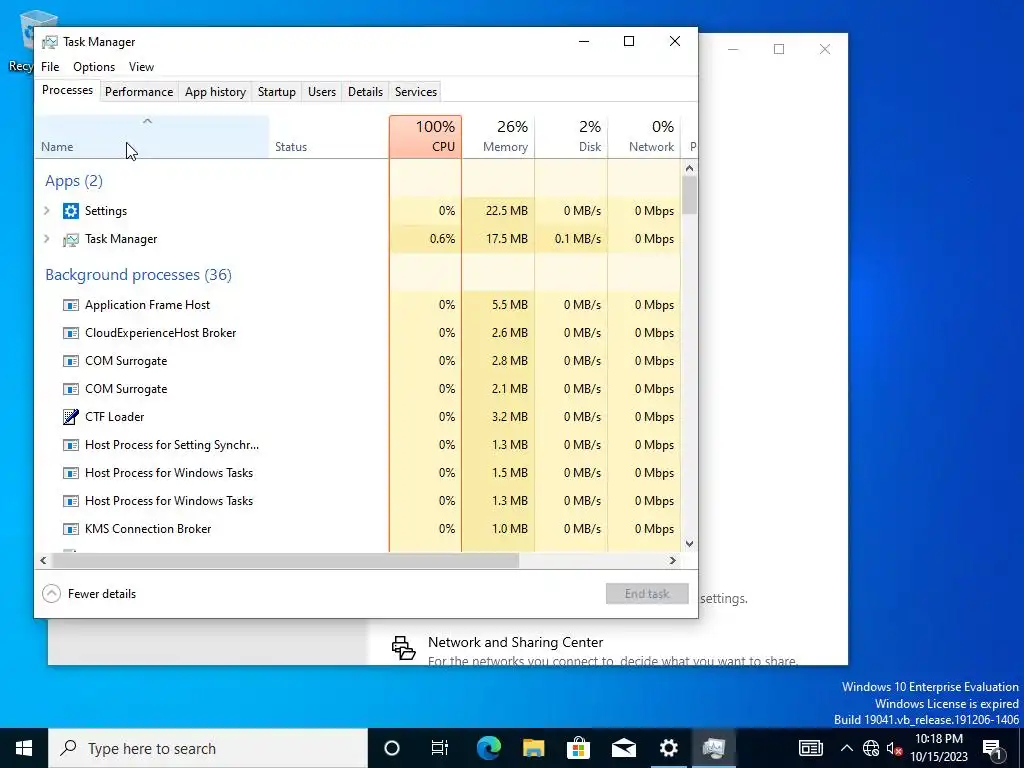The image size is (1024, 768).
Task: Click the End task button
Action: tap(647, 594)
